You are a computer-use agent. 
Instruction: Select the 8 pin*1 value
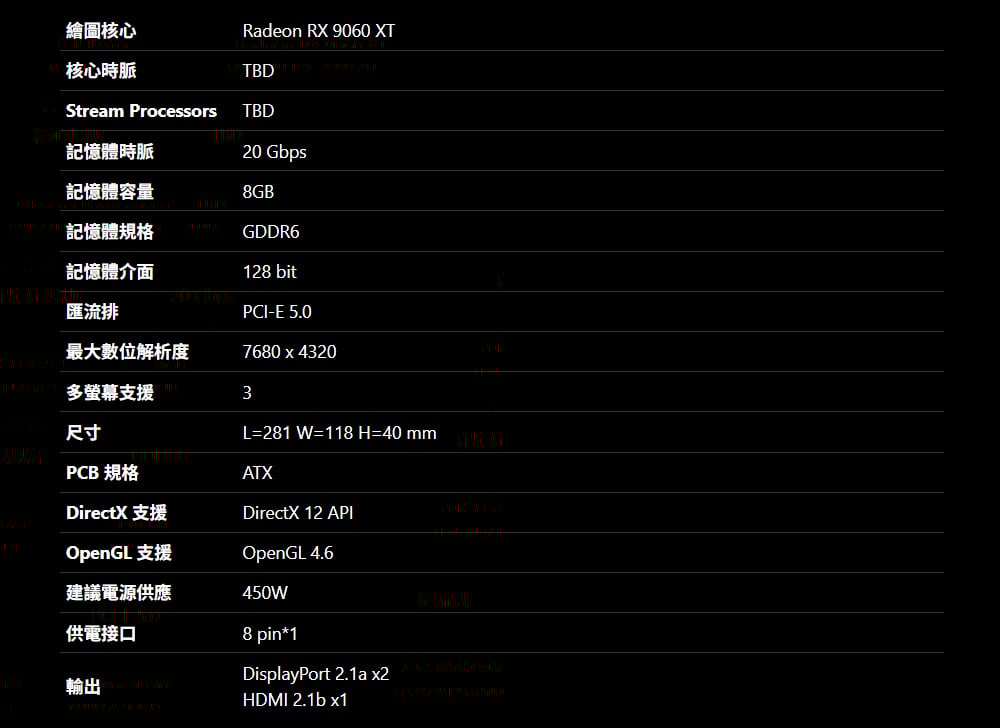click(x=270, y=634)
